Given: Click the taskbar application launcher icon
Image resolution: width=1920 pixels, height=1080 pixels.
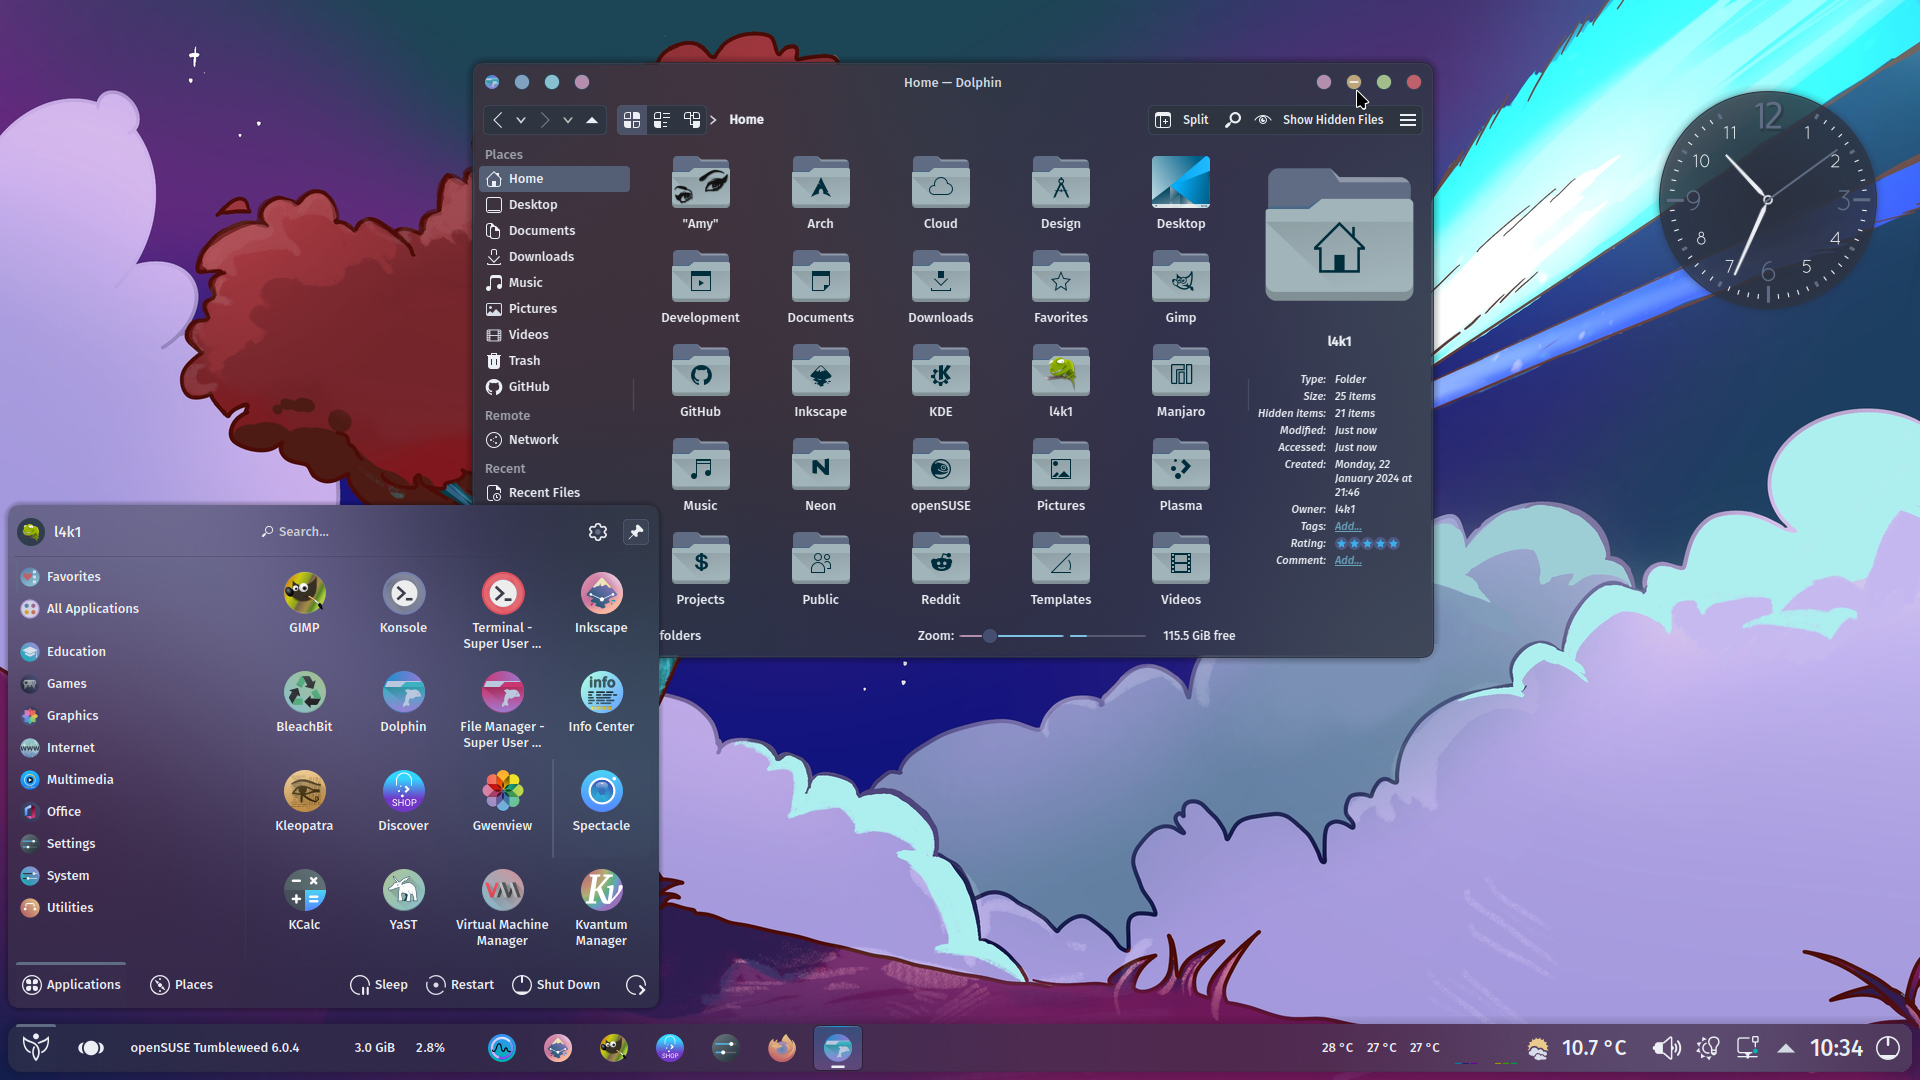Looking at the screenshot, I should (x=36, y=1047).
